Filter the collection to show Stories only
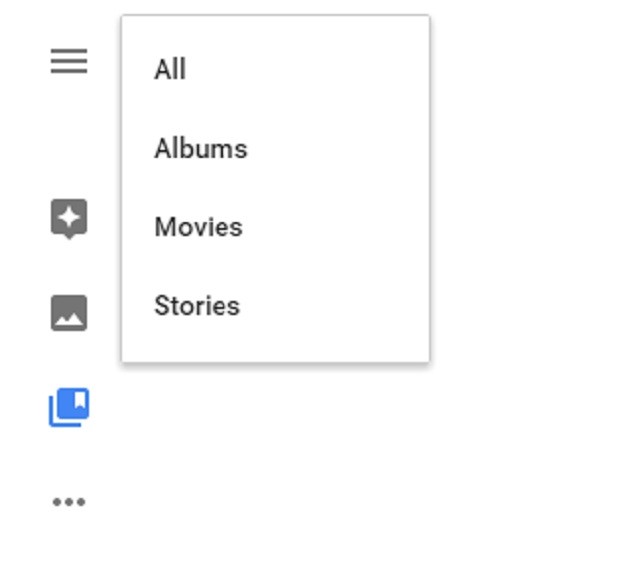Screen dimensions: 640x569 click(x=276, y=306)
